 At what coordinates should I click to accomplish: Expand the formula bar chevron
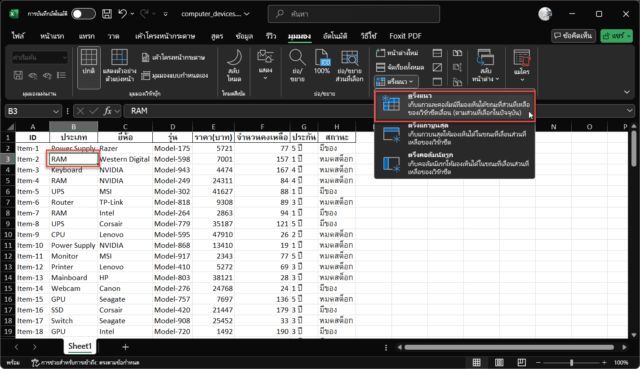(x=630, y=111)
